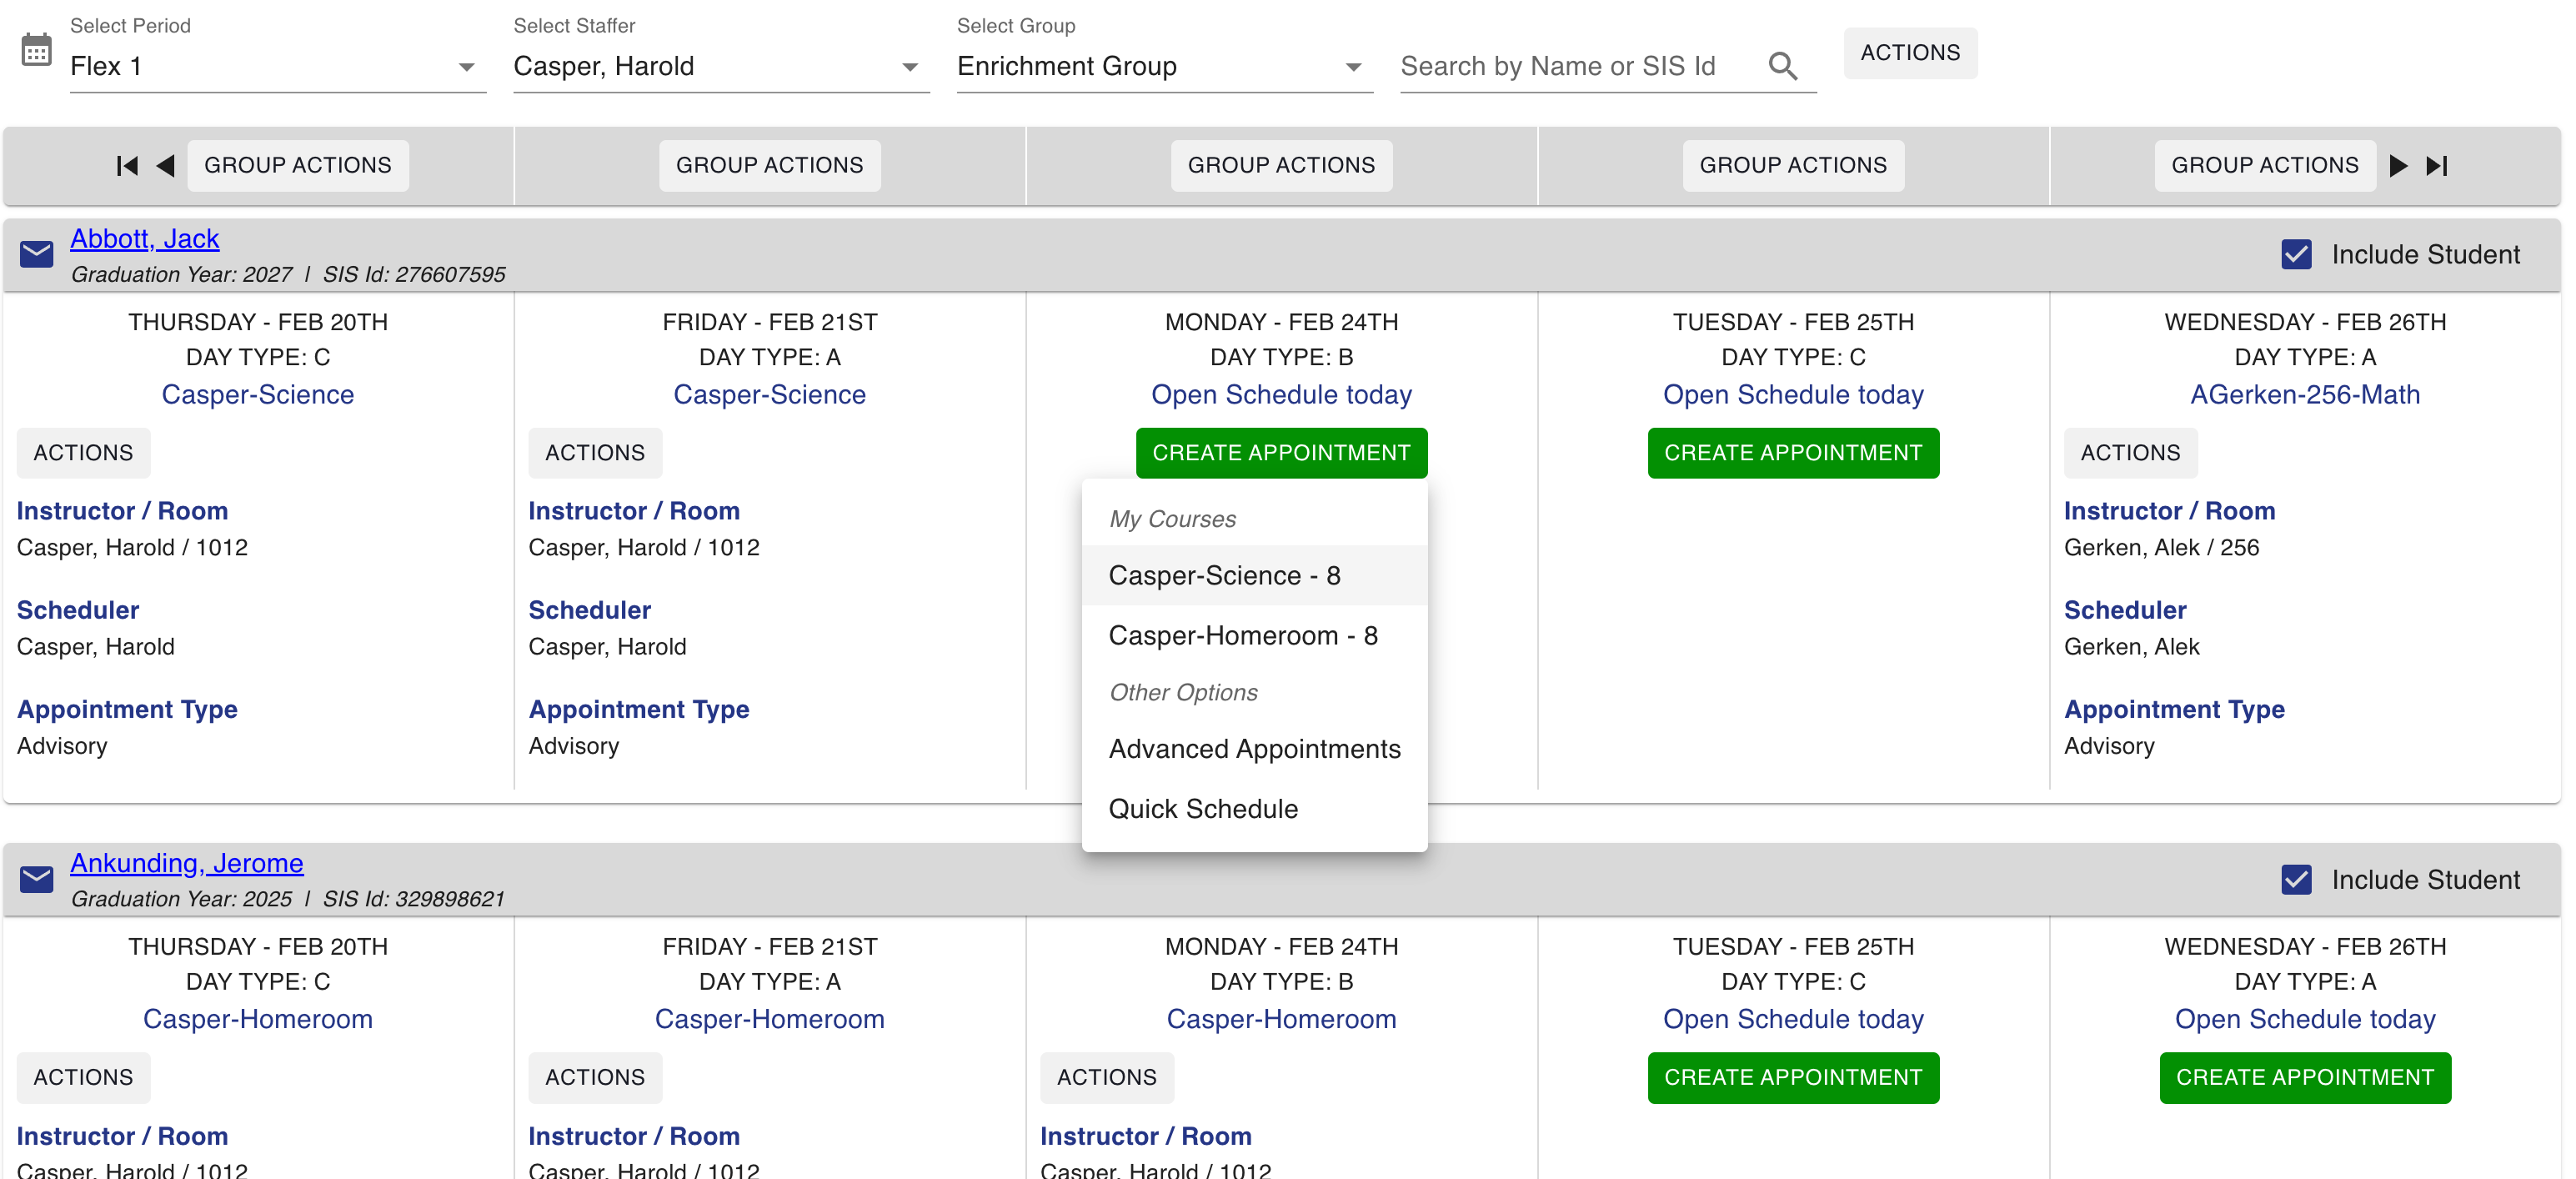Uncheck Include Student for Abbott, Jack

(x=2296, y=254)
